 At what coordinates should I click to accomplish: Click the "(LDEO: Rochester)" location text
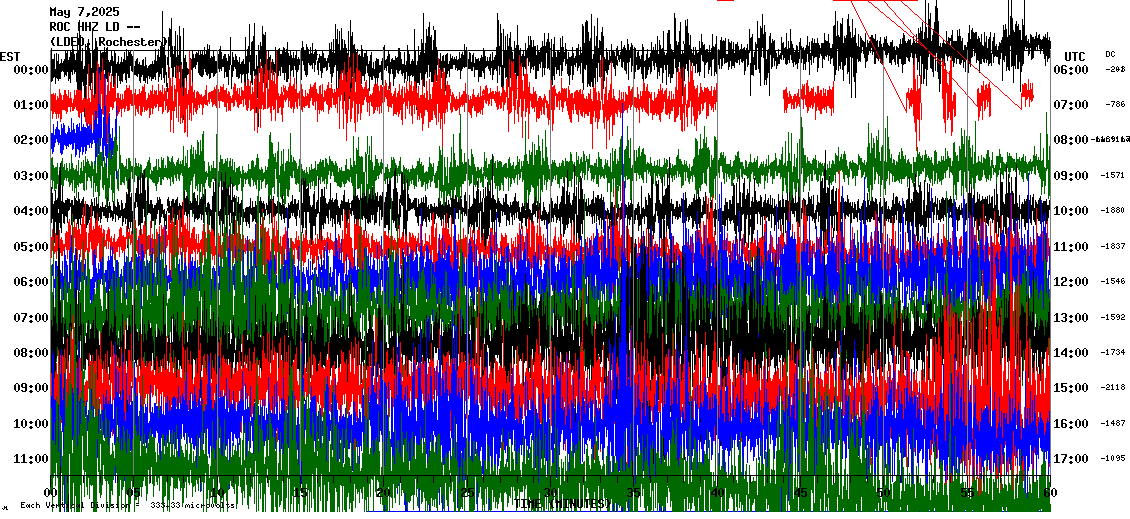pos(109,43)
